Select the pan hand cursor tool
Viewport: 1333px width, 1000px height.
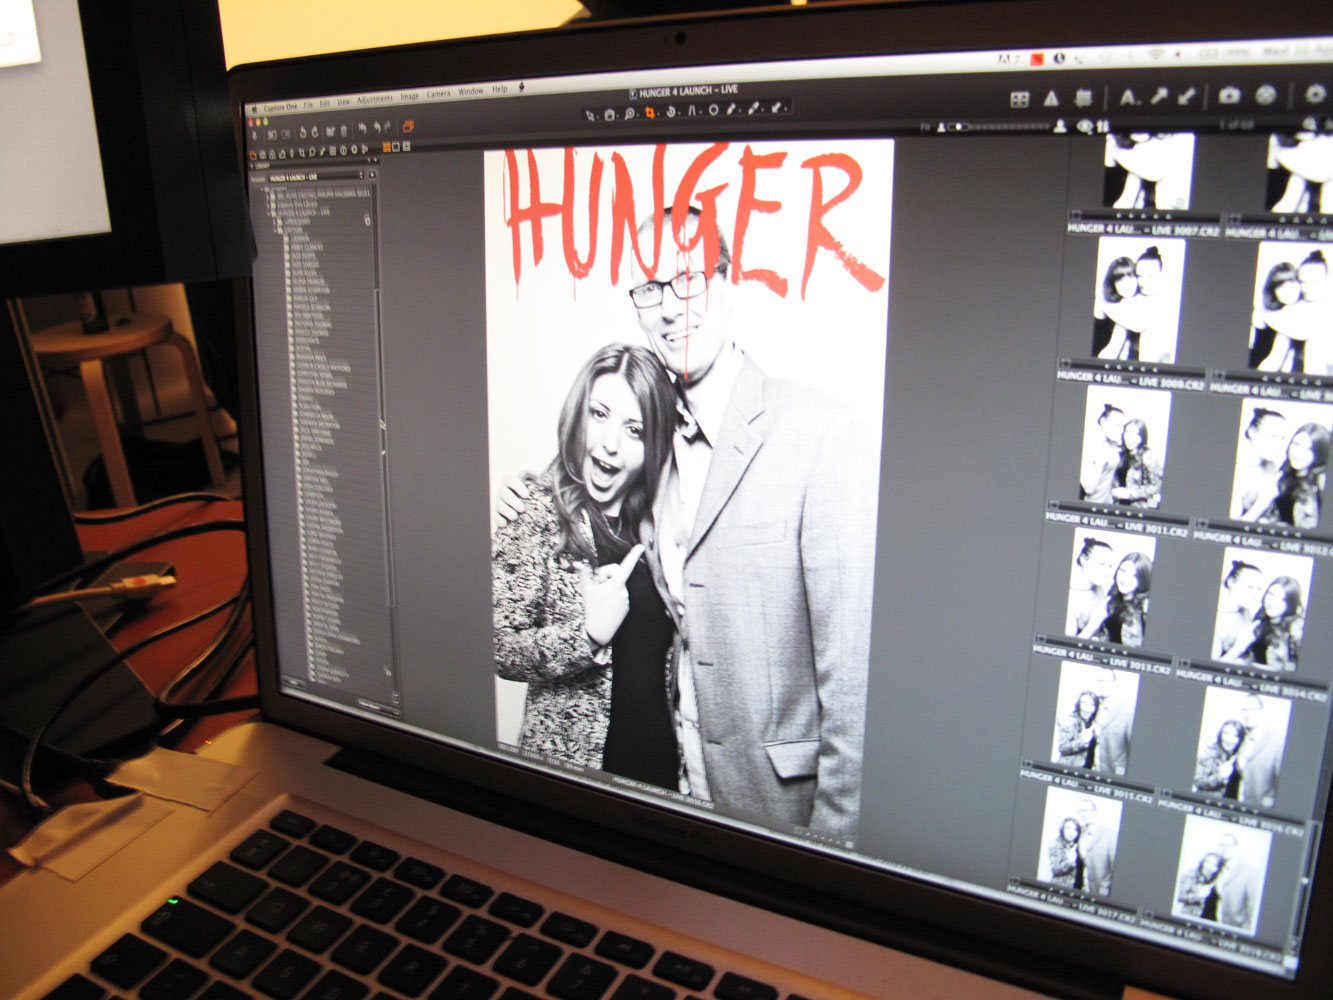tap(609, 114)
